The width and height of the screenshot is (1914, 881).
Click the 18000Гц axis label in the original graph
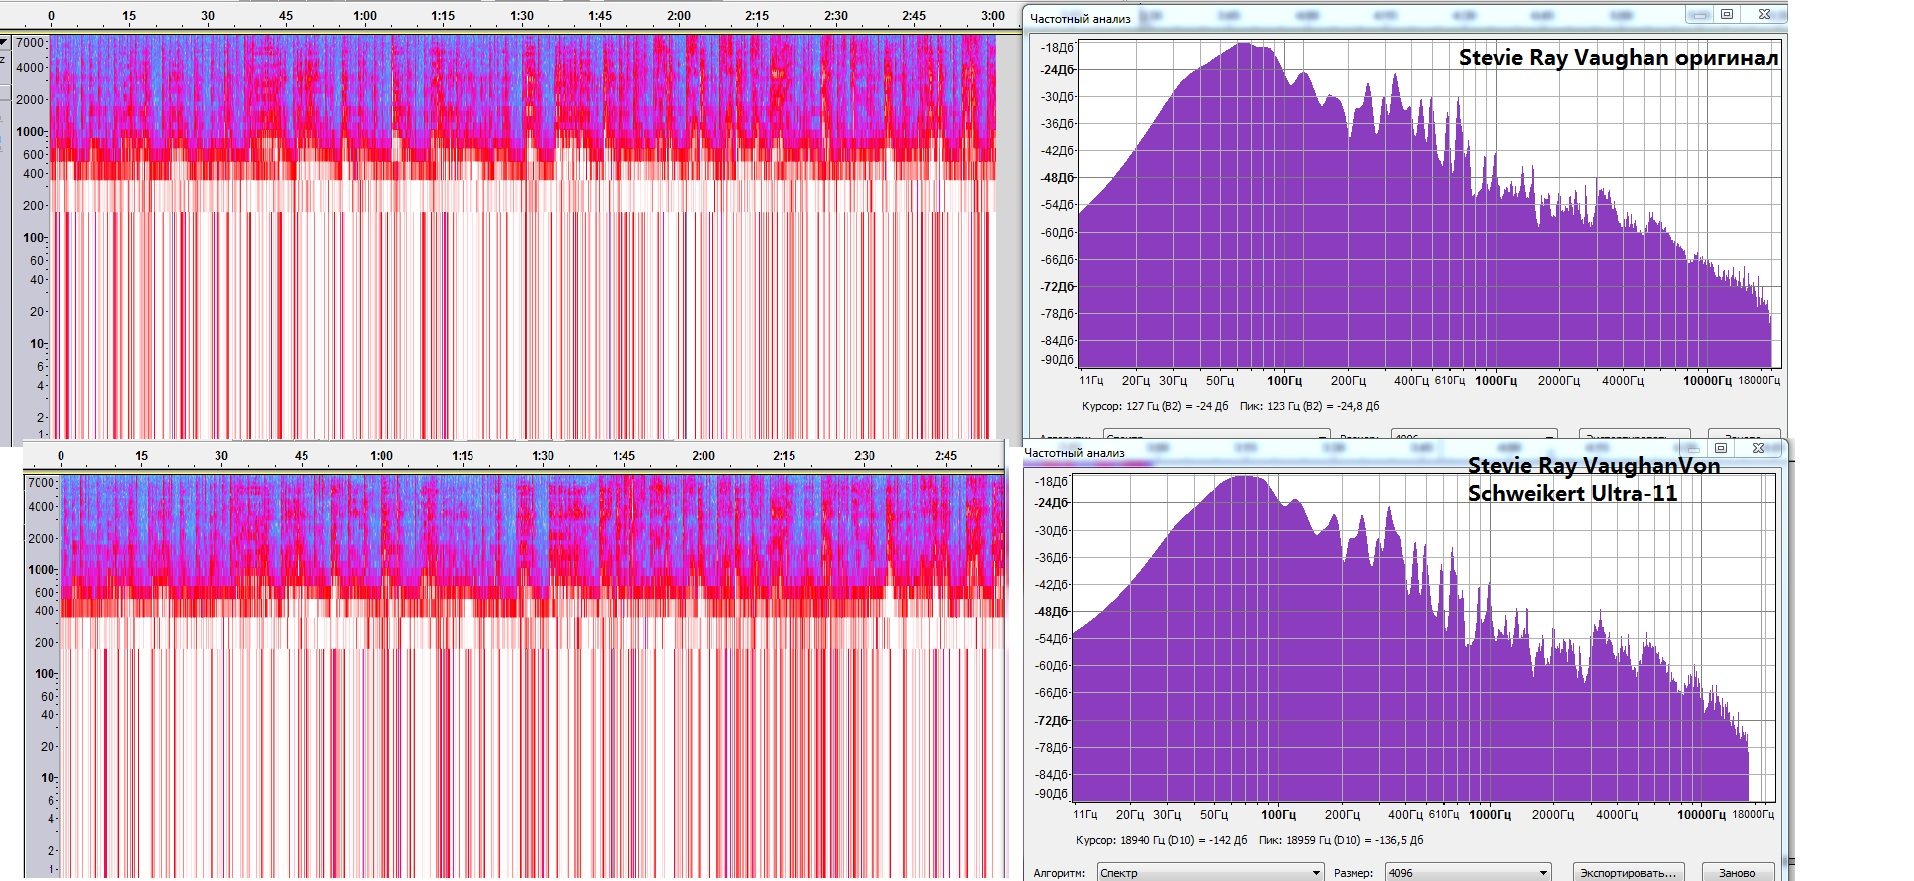point(1759,380)
